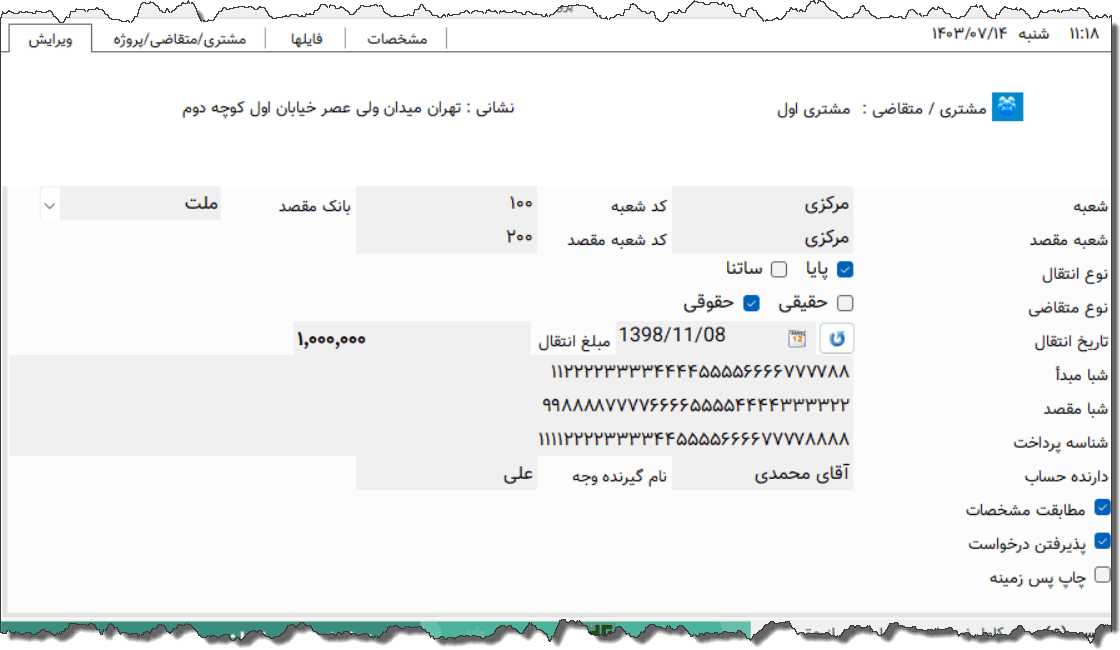Enable the ساتنا transfer type checkbox
Screen dimensions: 1120x650
point(779,268)
